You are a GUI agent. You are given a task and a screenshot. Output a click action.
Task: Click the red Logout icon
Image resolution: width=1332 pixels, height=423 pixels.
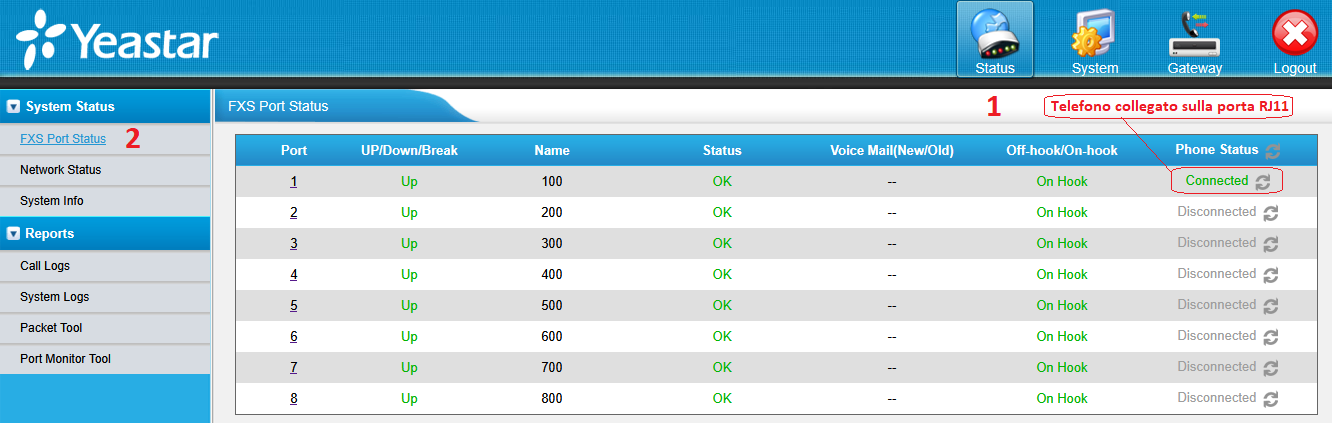pyautogui.click(x=1294, y=40)
